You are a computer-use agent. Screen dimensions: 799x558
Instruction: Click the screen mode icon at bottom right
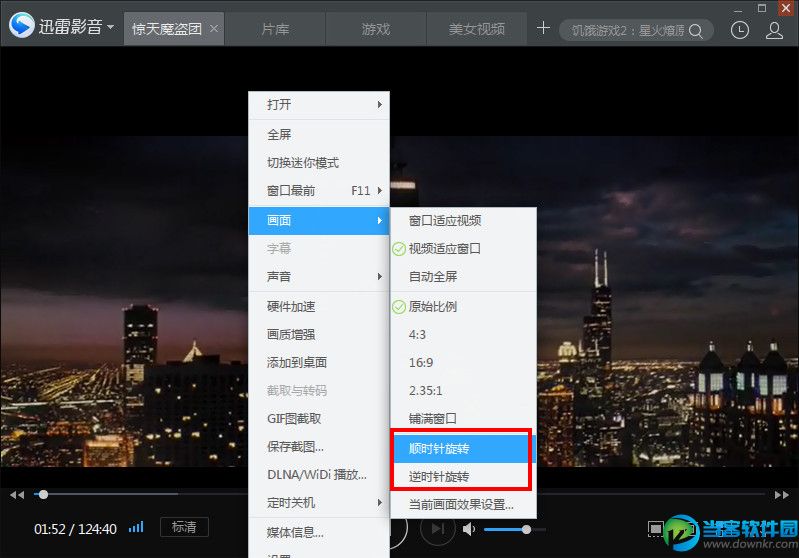[x=655, y=529]
